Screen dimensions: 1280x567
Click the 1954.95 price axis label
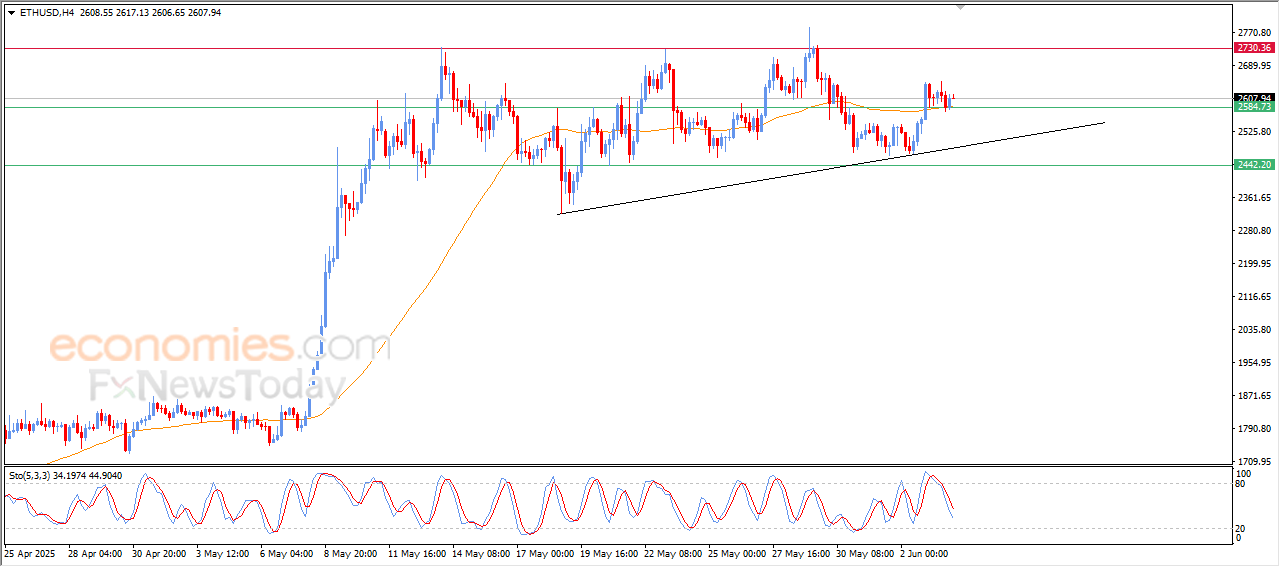(x=1253, y=363)
